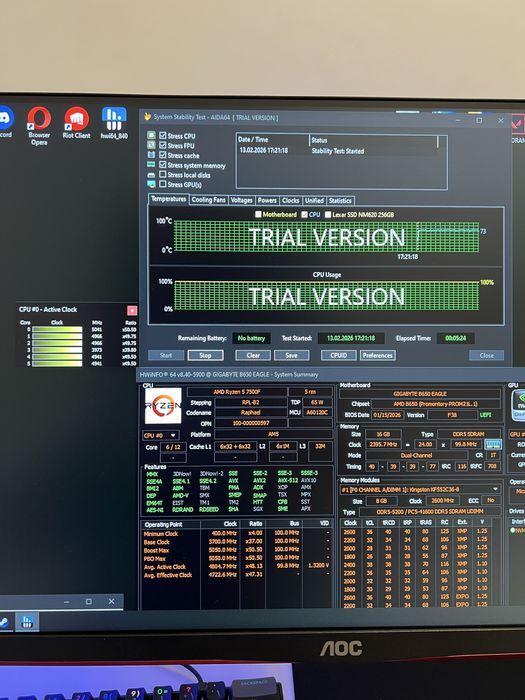Click the AIDA64 flame icon in title bar
The height and width of the screenshot is (700, 525).
[148, 117]
